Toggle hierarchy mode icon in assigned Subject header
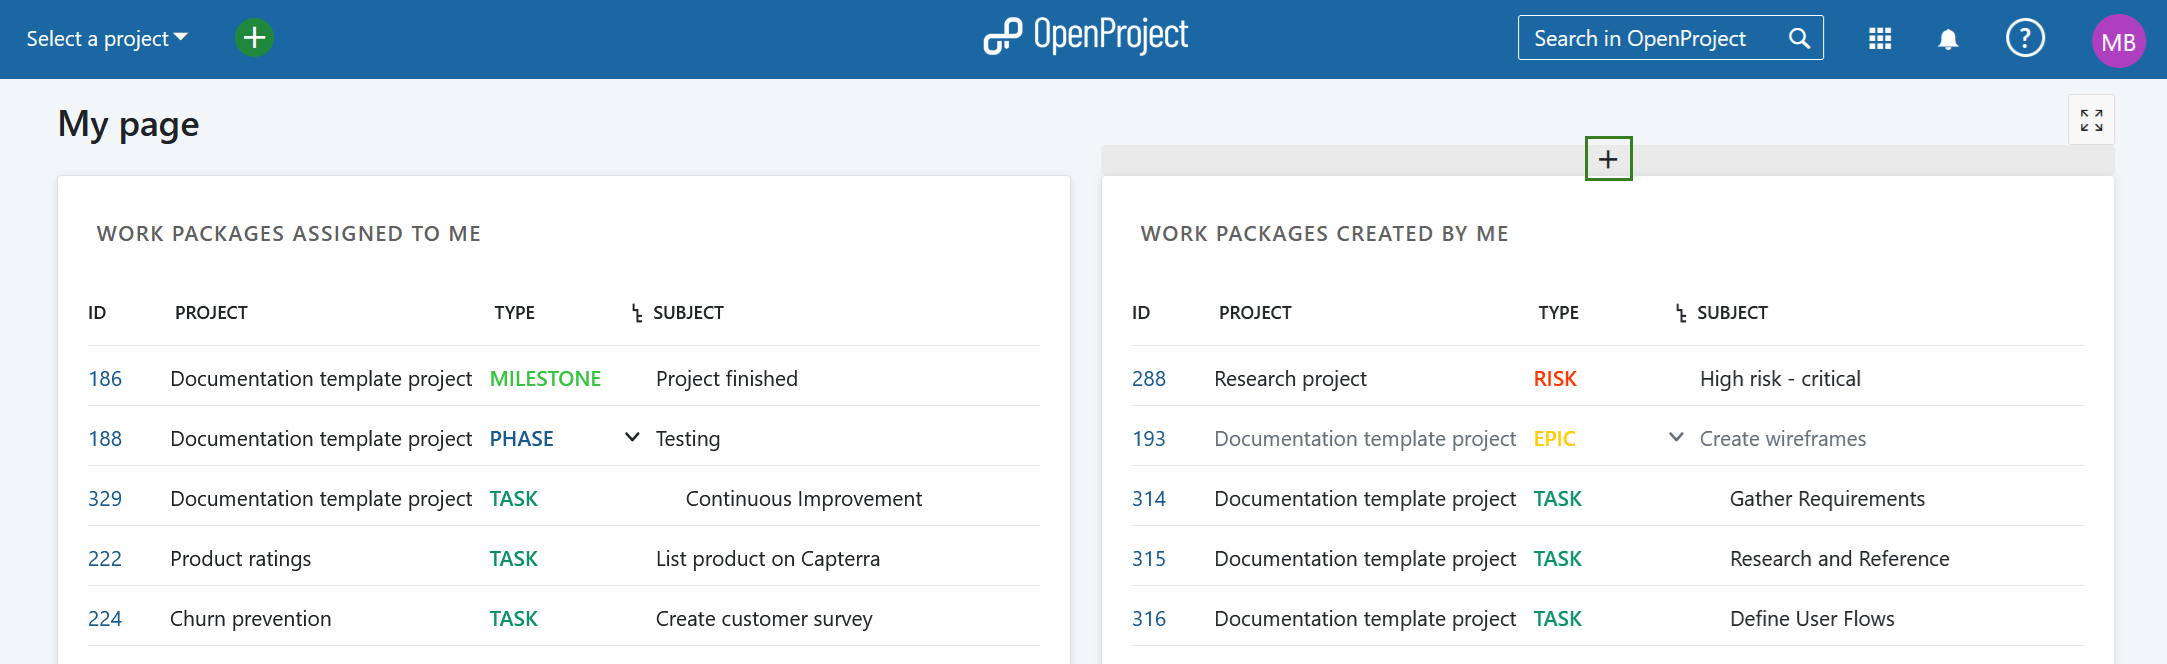Screen dimensions: 2167x664 [x=637, y=314]
